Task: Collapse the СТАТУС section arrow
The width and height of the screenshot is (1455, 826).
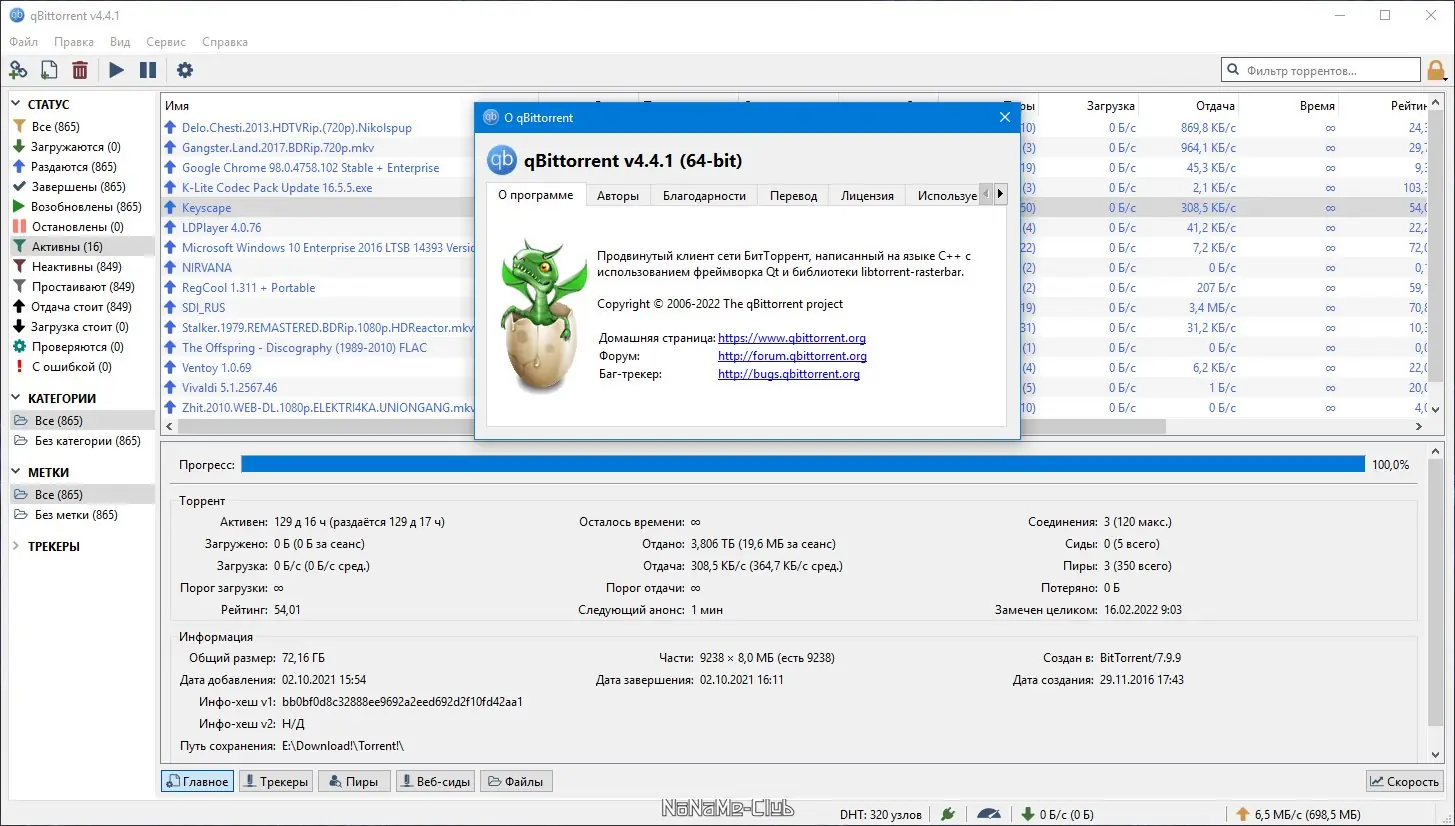Action: [x=17, y=104]
